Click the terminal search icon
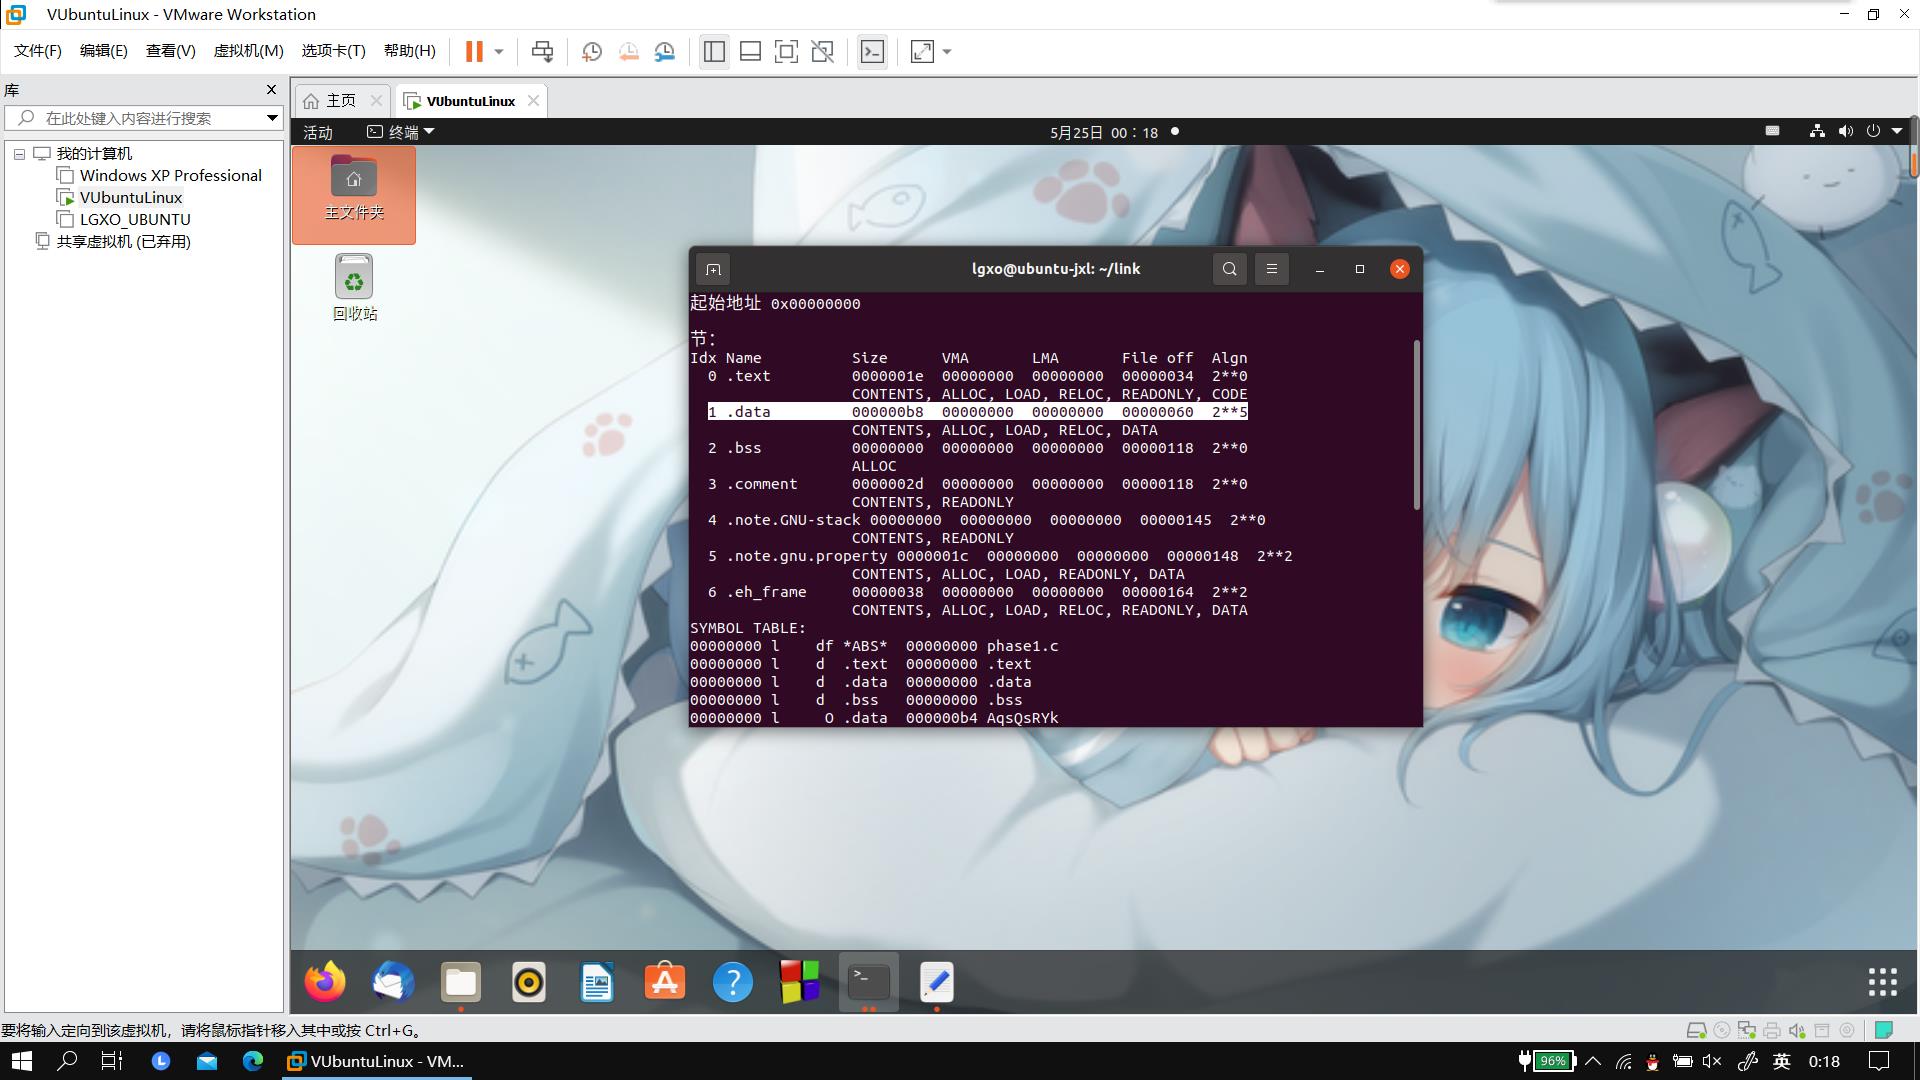This screenshot has width=1920, height=1080. click(x=1230, y=269)
